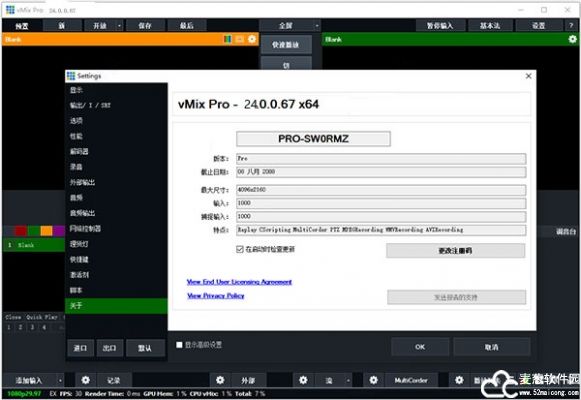
Task: Open gear icon on green output header
Action: (x=572, y=39)
